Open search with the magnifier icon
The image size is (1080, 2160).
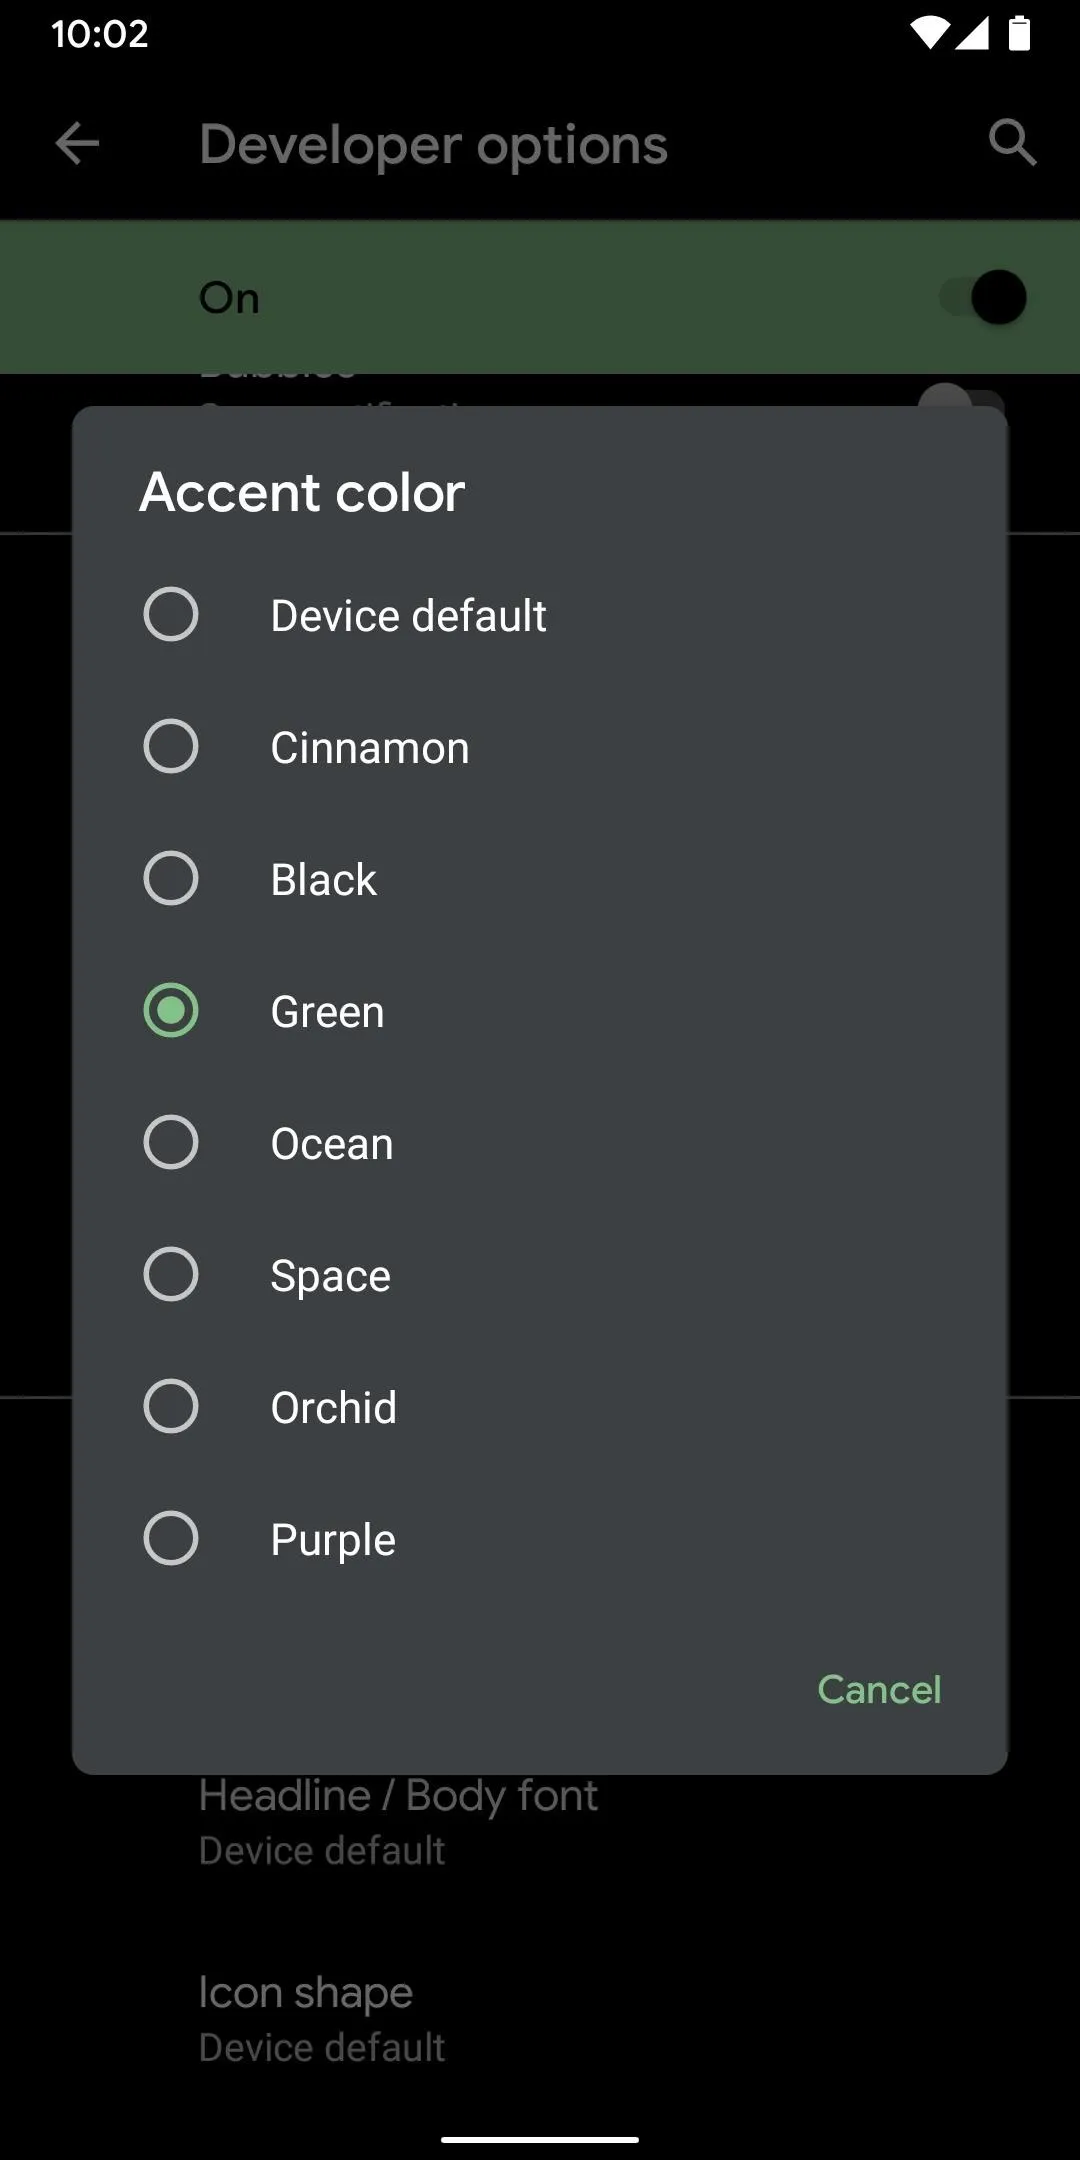1012,143
